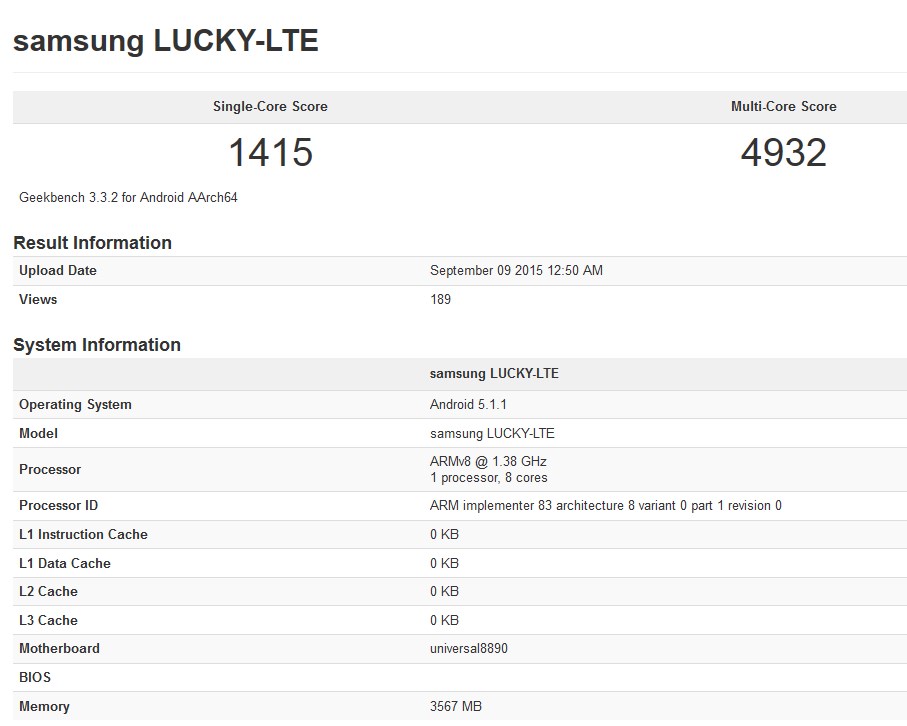Screen dimensions: 907x726
Task: Select the 3567 MB memory value
Action: coord(456,706)
